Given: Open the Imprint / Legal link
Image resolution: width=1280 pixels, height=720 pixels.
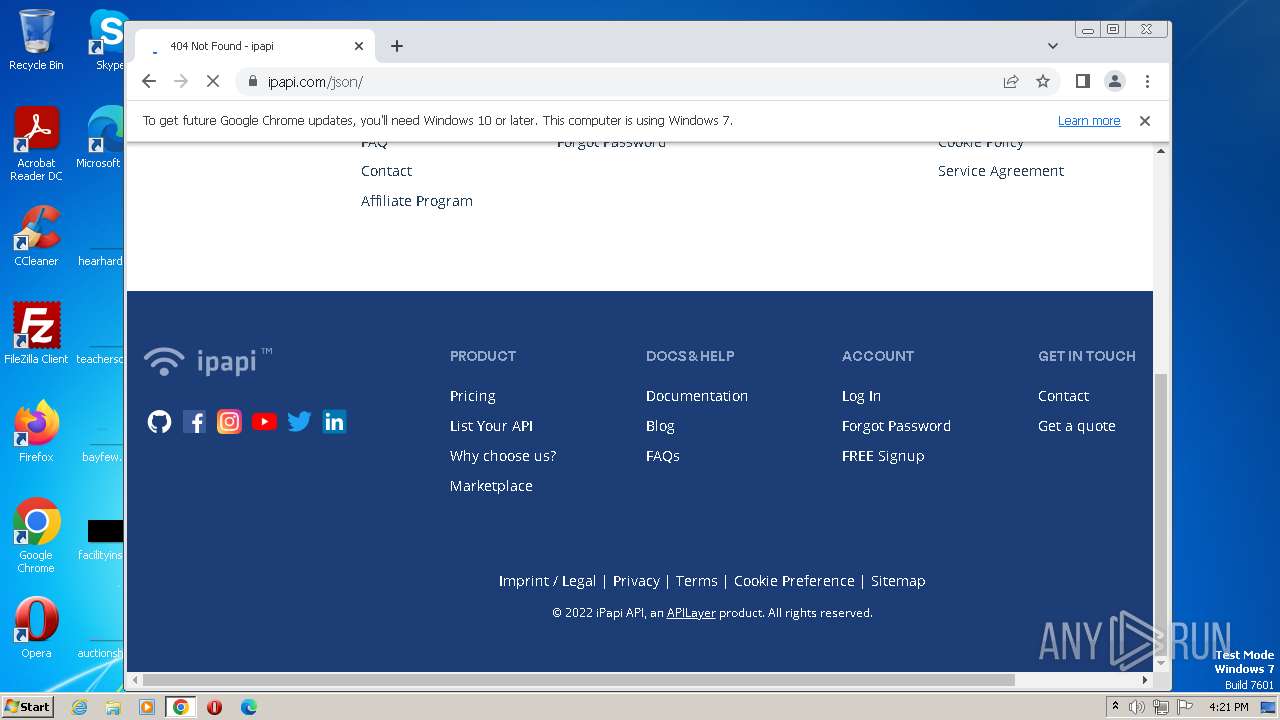Looking at the screenshot, I should tap(547, 581).
